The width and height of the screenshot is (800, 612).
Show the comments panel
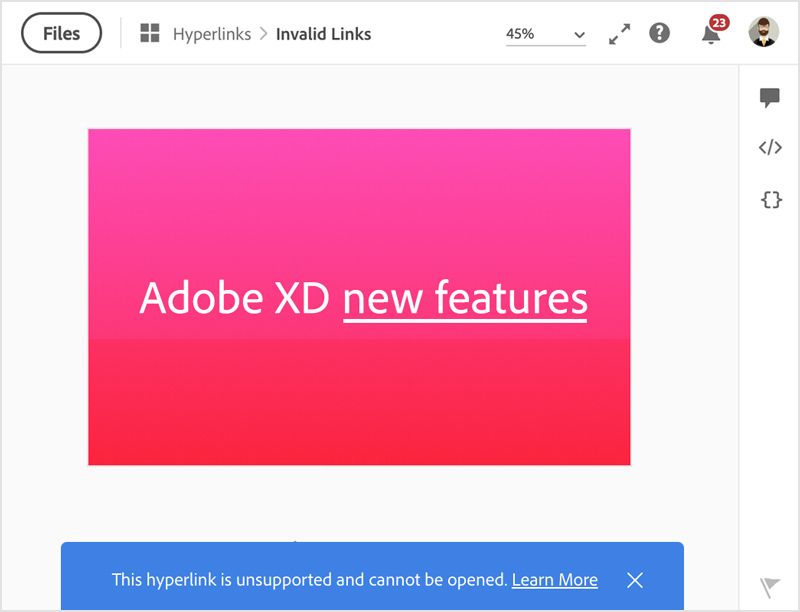769,97
